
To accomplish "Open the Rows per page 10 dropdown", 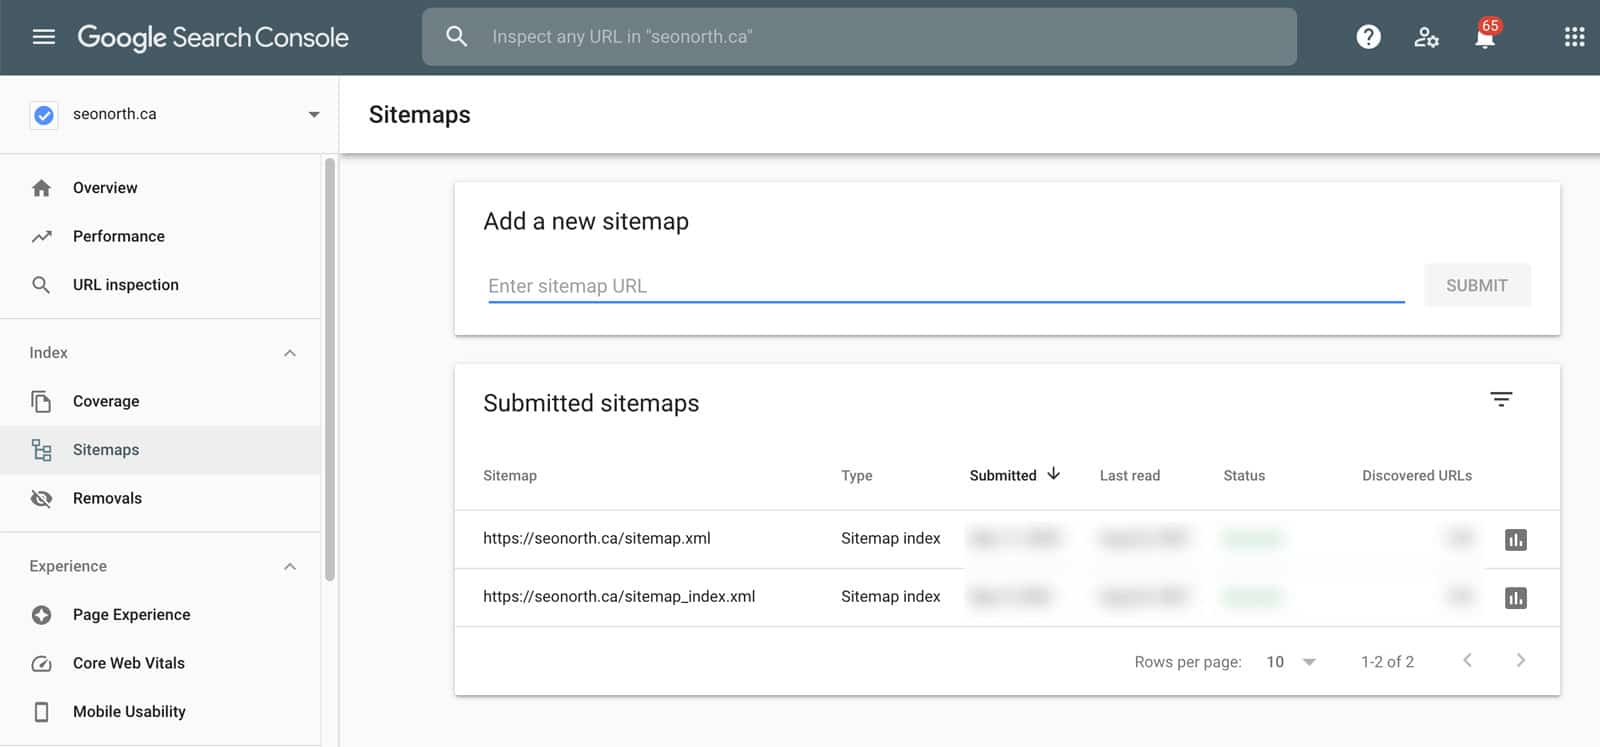I will coord(1291,662).
